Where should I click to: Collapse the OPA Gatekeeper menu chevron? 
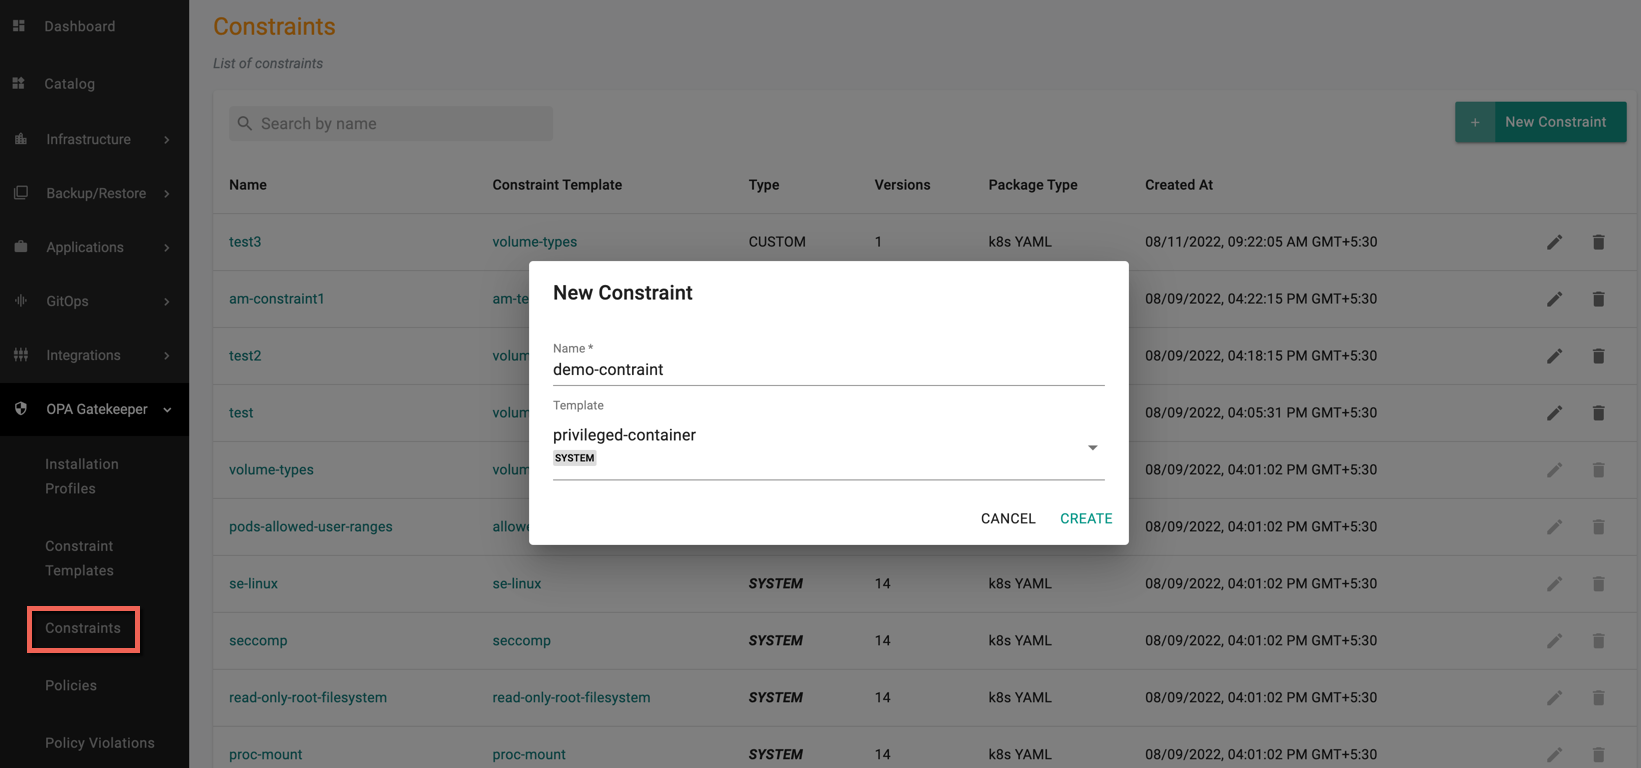(x=167, y=410)
